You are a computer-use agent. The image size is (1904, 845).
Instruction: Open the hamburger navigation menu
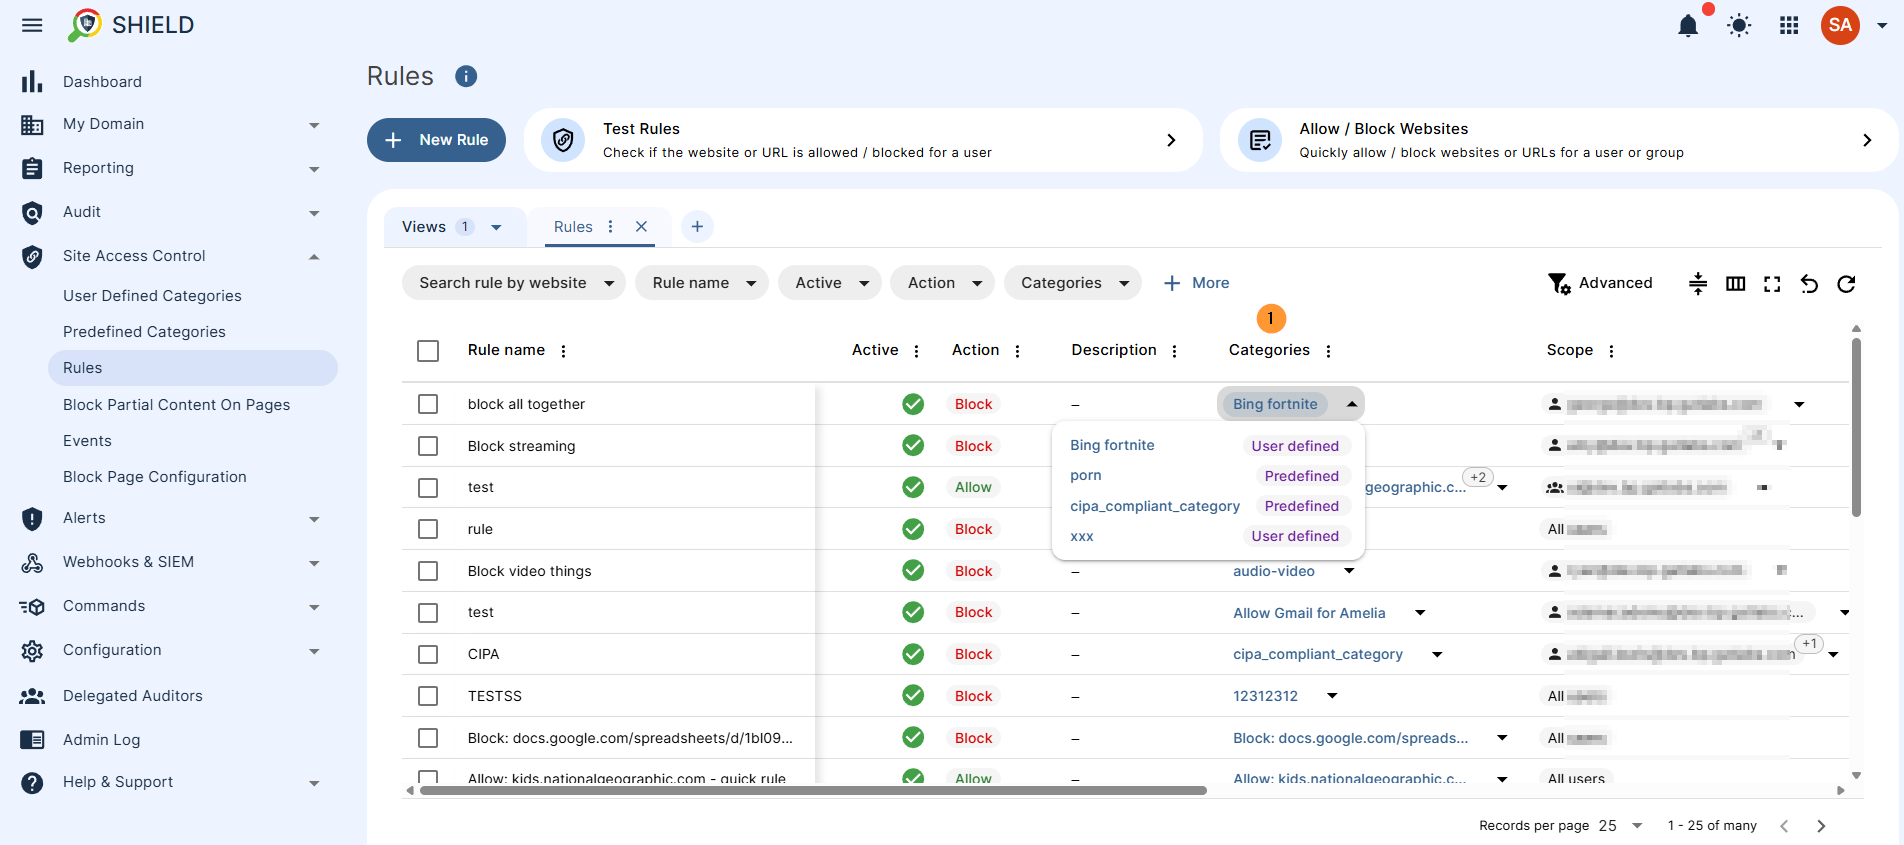tap(32, 25)
